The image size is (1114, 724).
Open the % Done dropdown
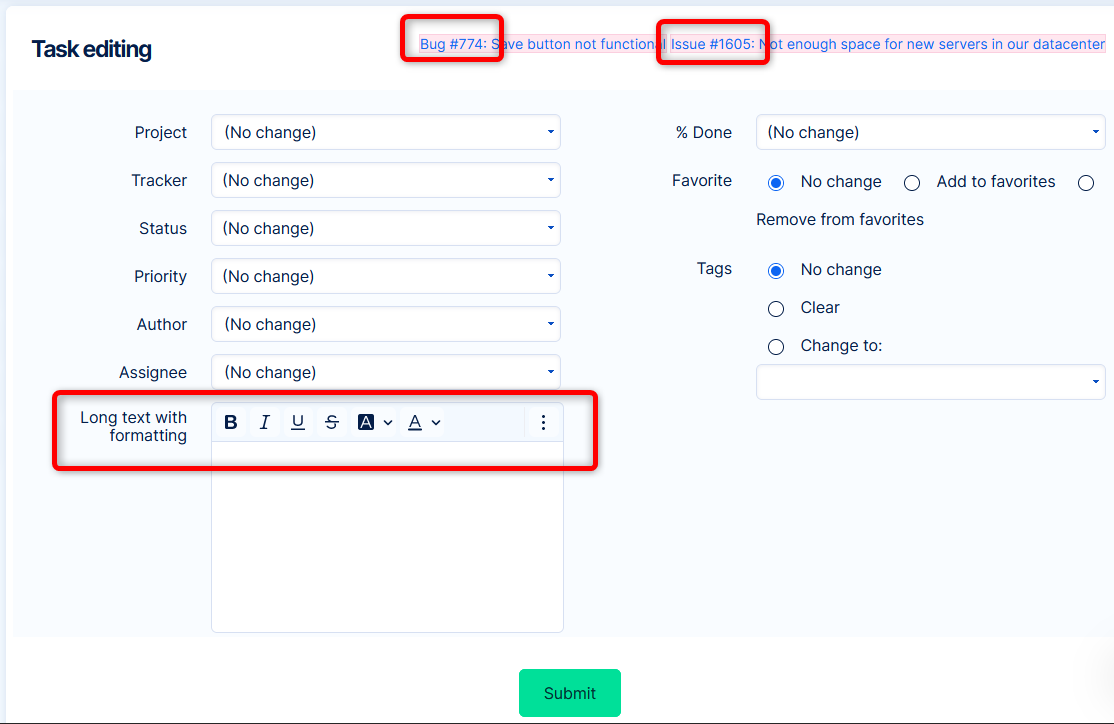[930, 132]
